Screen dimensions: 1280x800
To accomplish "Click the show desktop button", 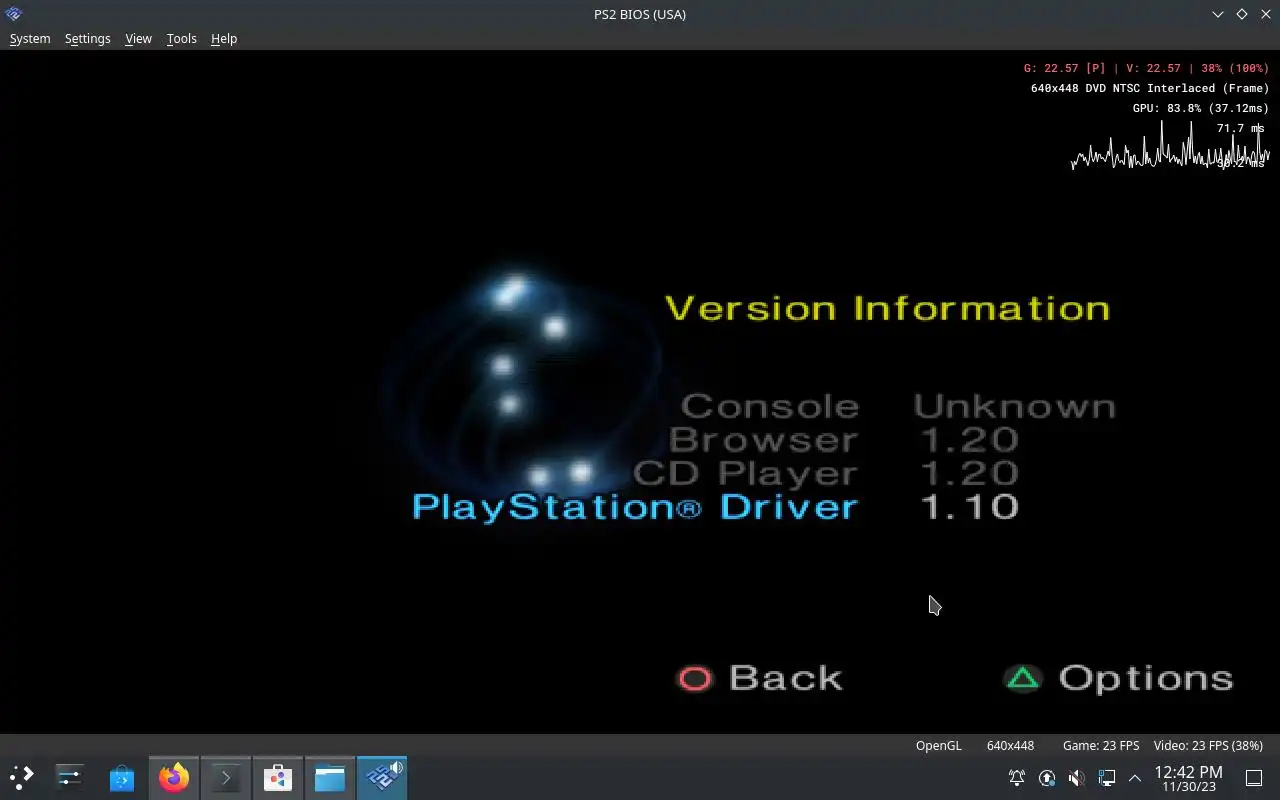I will click(1253, 778).
